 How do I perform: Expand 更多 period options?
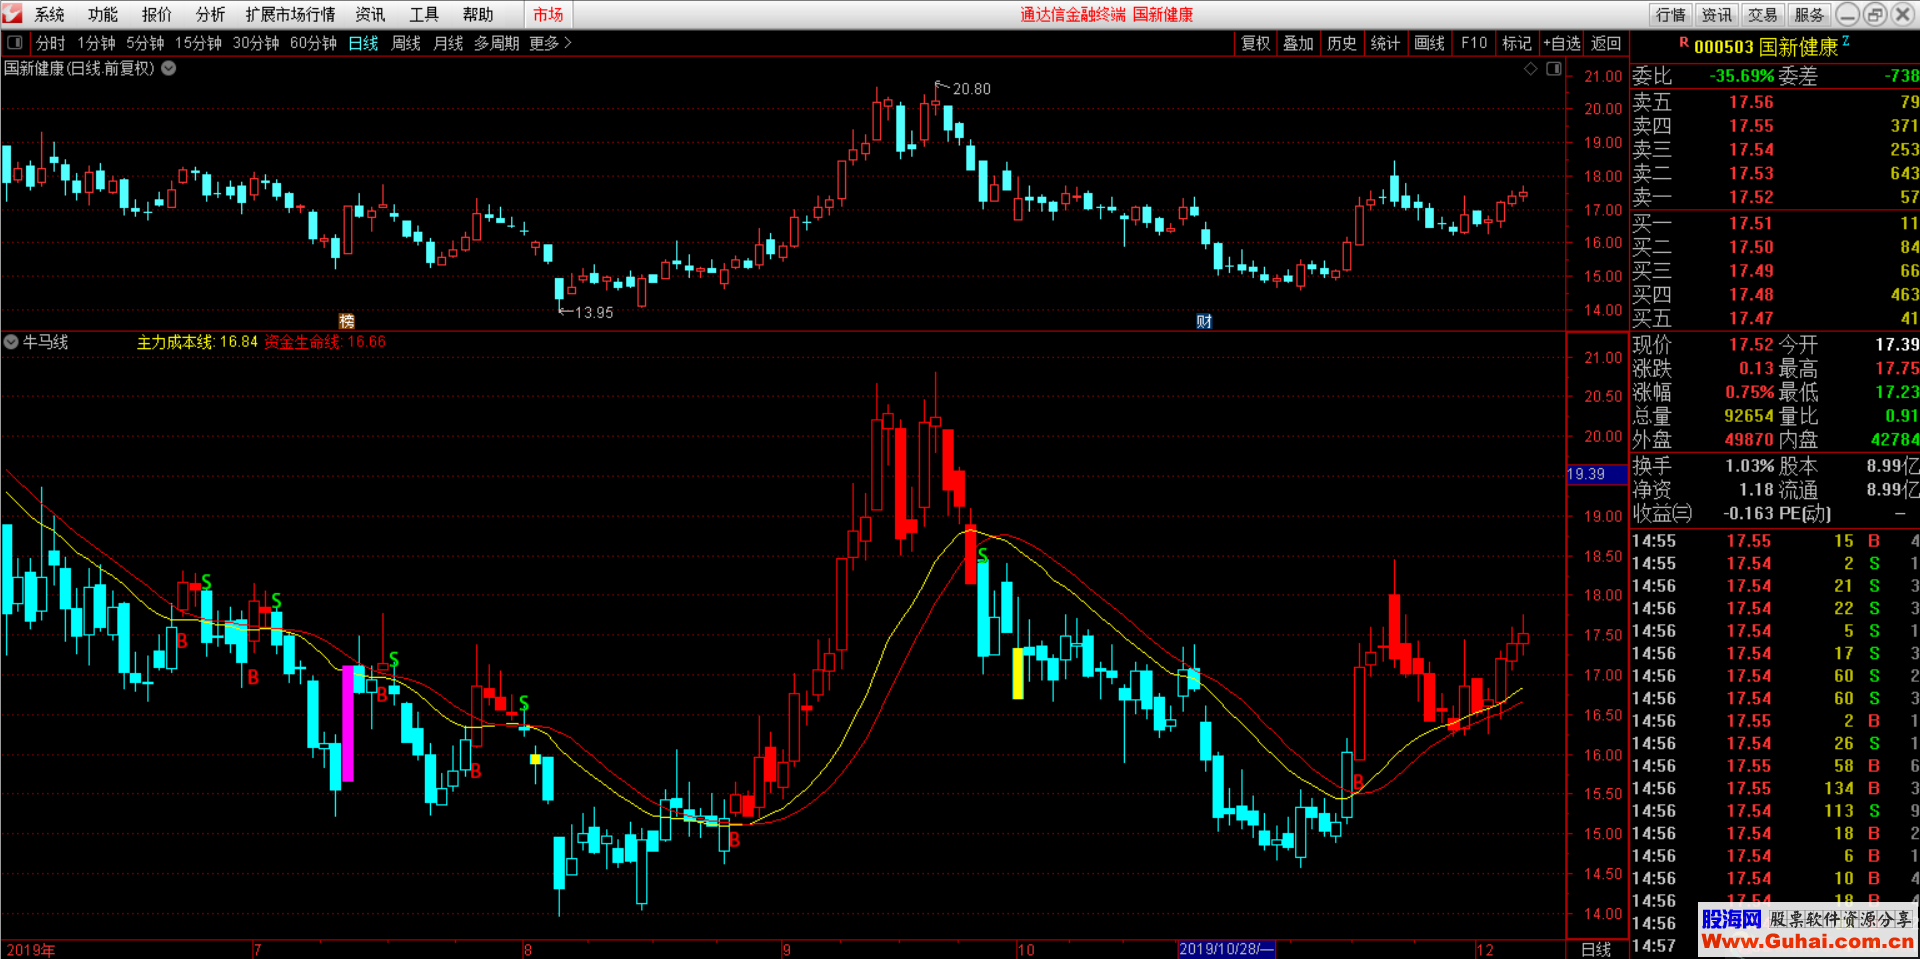click(x=550, y=43)
